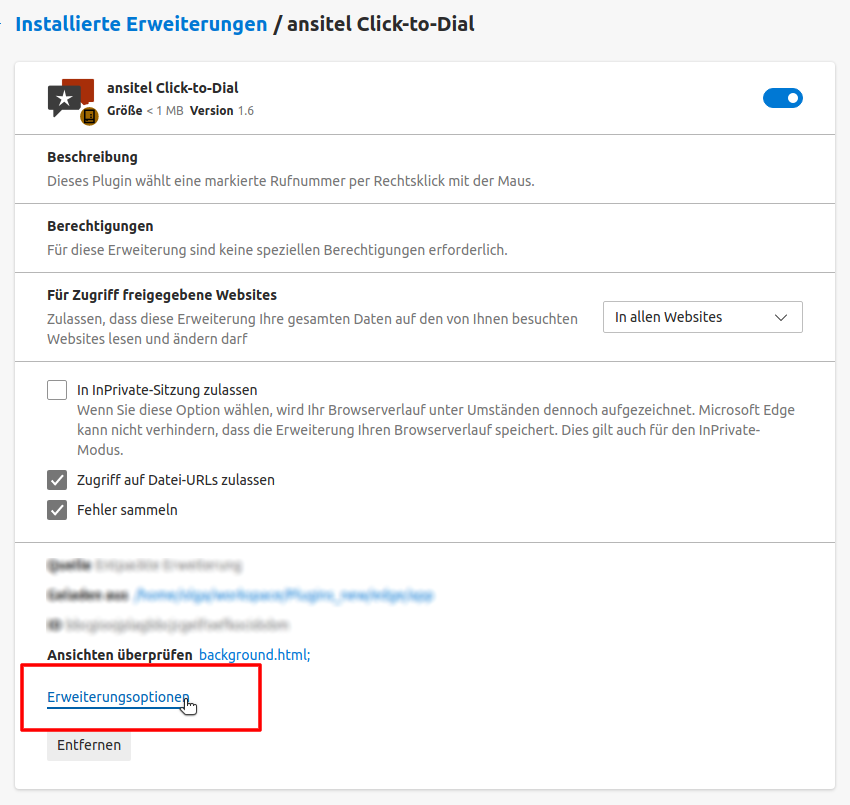Open the background.html view link
Image resolution: width=850 pixels, height=805 pixels.
[255, 655]
